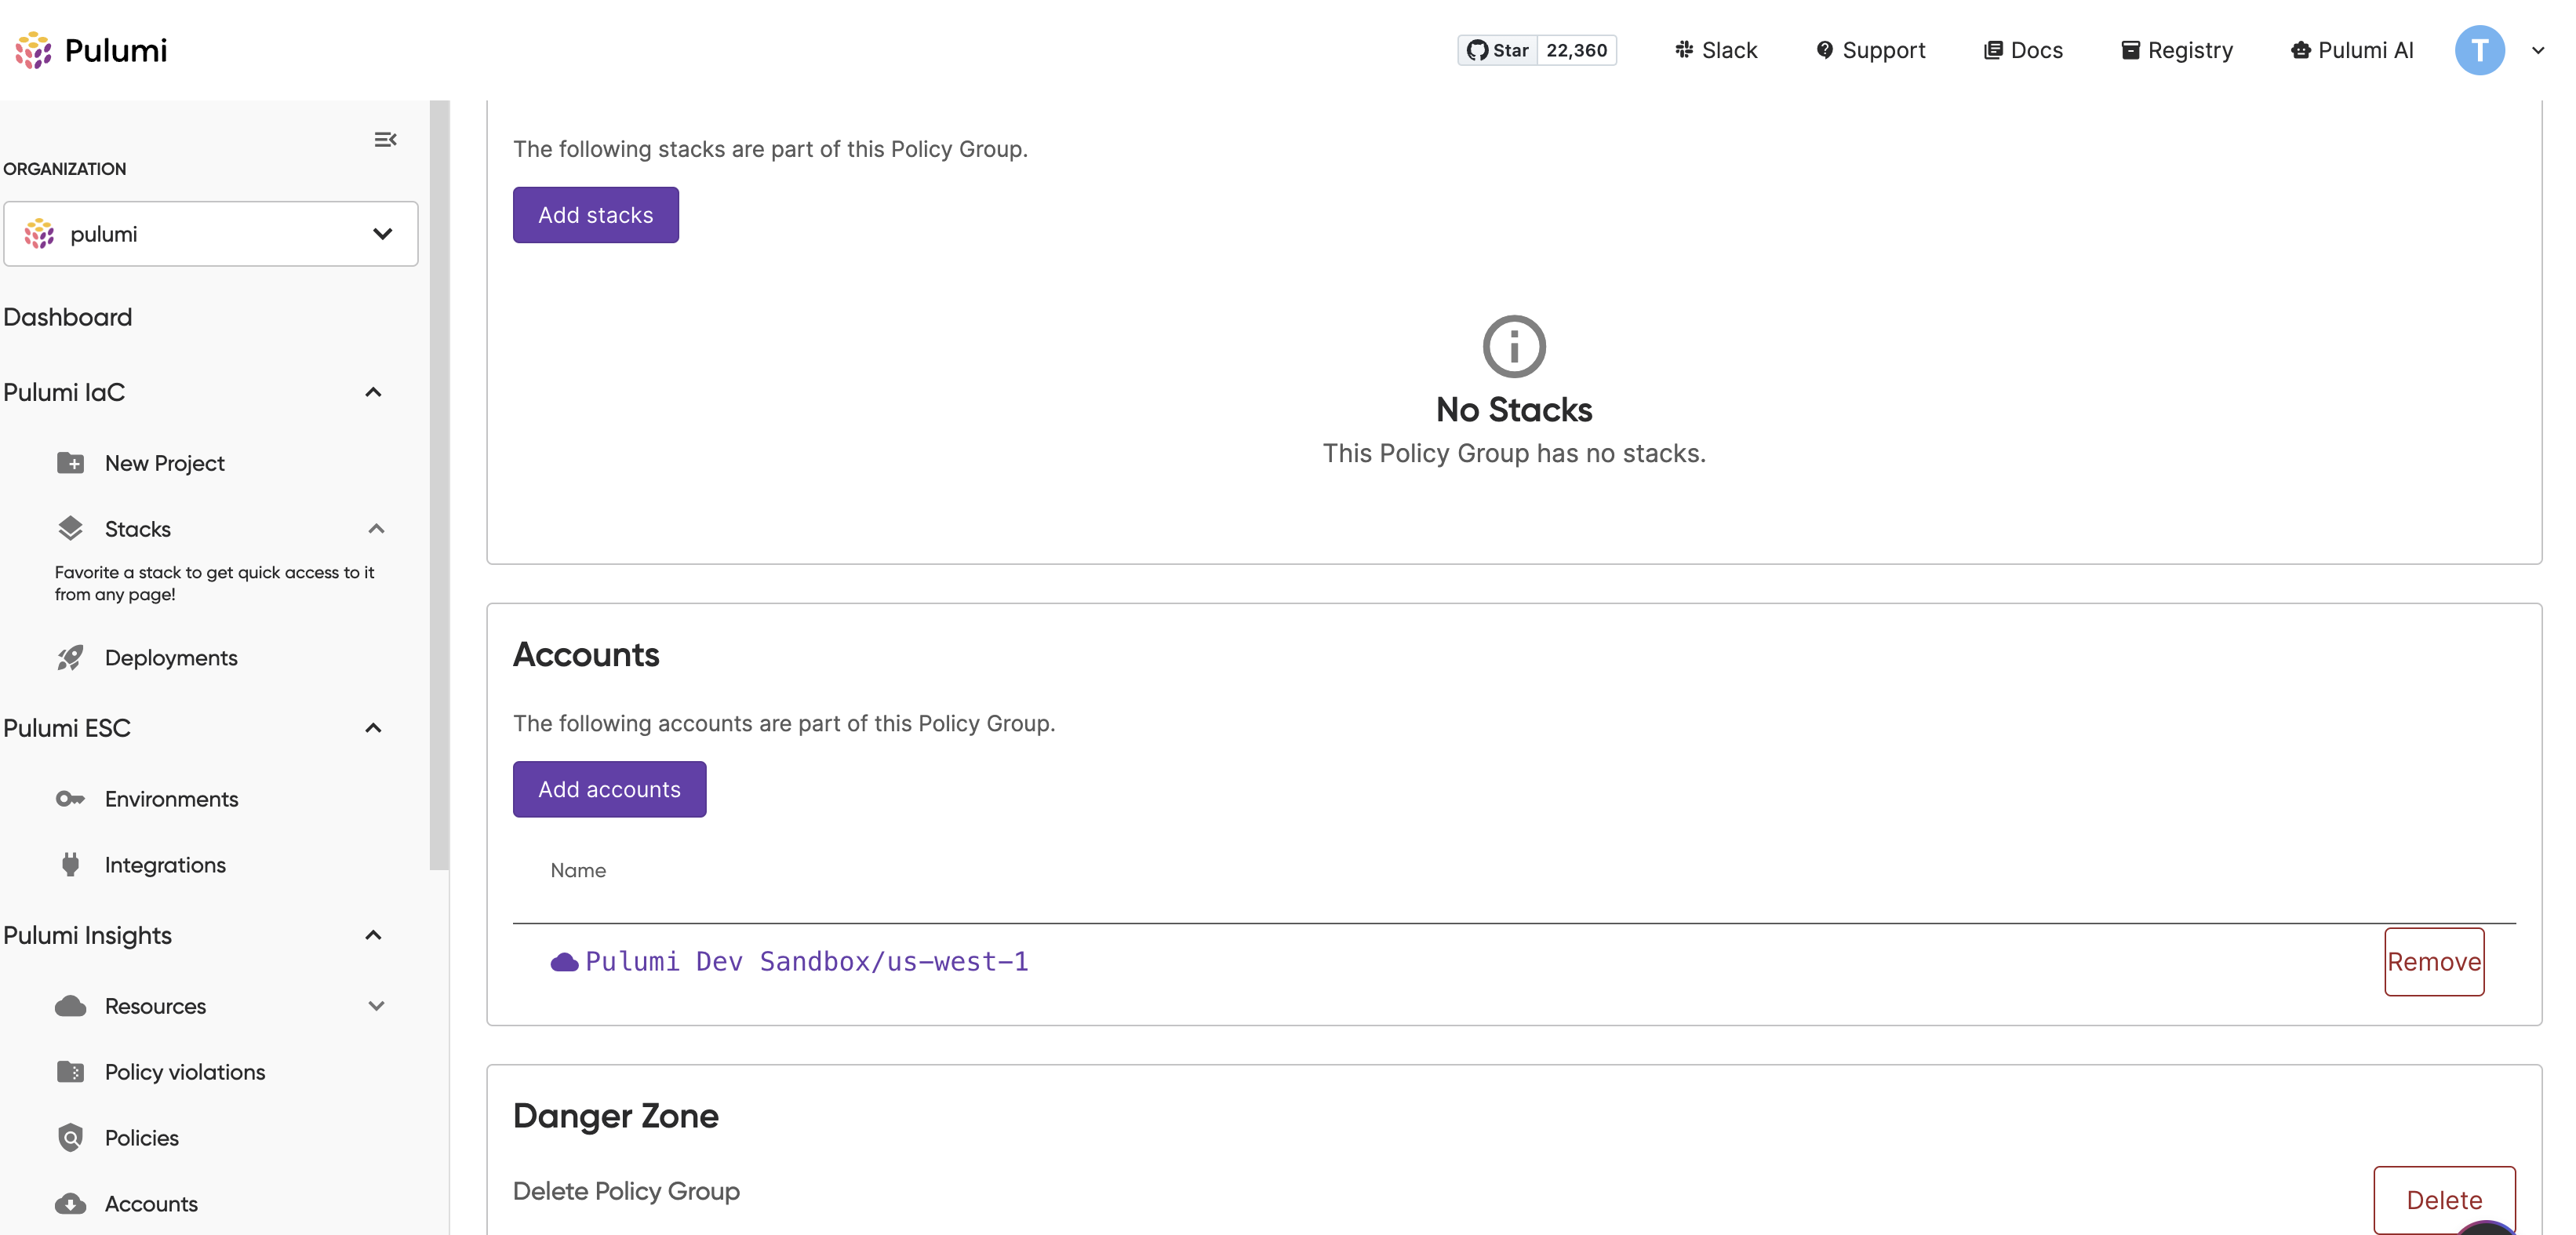Open Integrations in sidebar
This screenshot has height=1235, width=2576.
165,865
